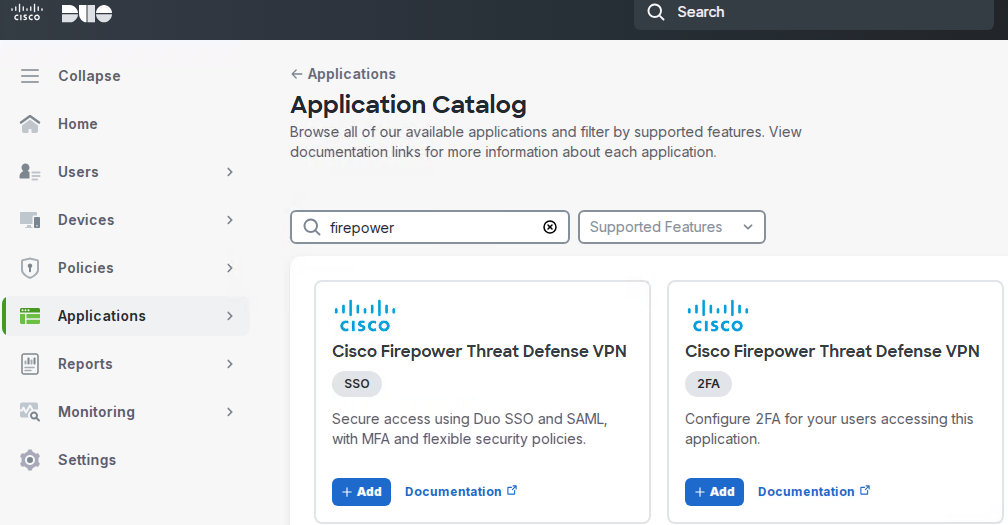Screen dimensions: 1008x525
Task: Expand the Policies menu chevron
Action: click(230, 268)
